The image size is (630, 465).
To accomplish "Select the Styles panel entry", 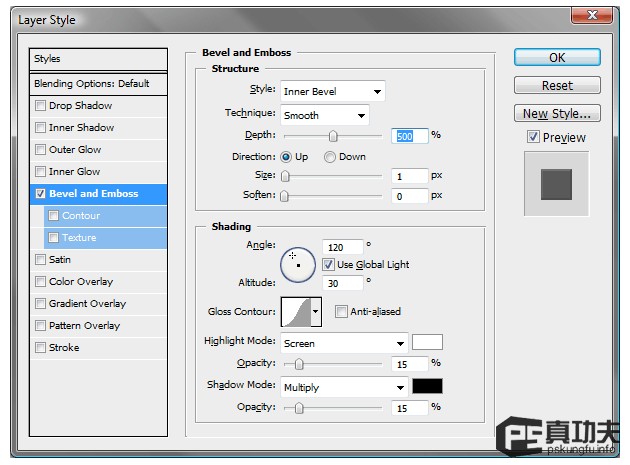I will point(98,59).
